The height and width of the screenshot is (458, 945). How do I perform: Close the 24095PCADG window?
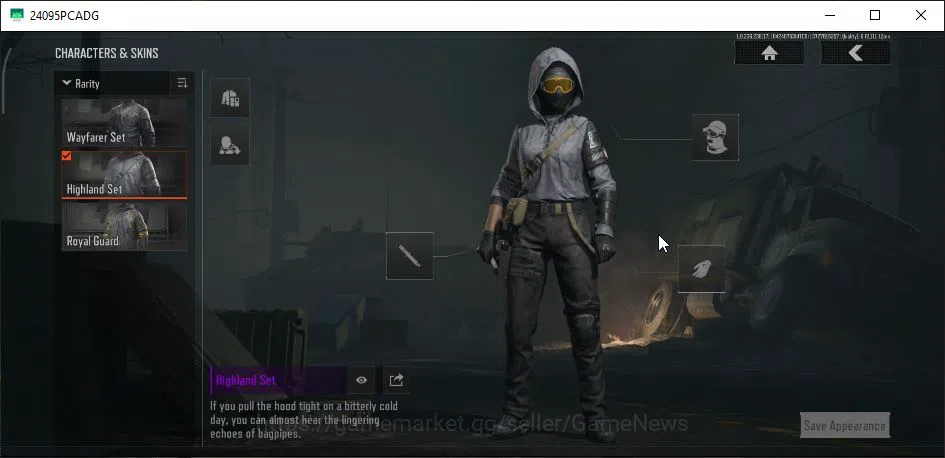click(921, 15)
